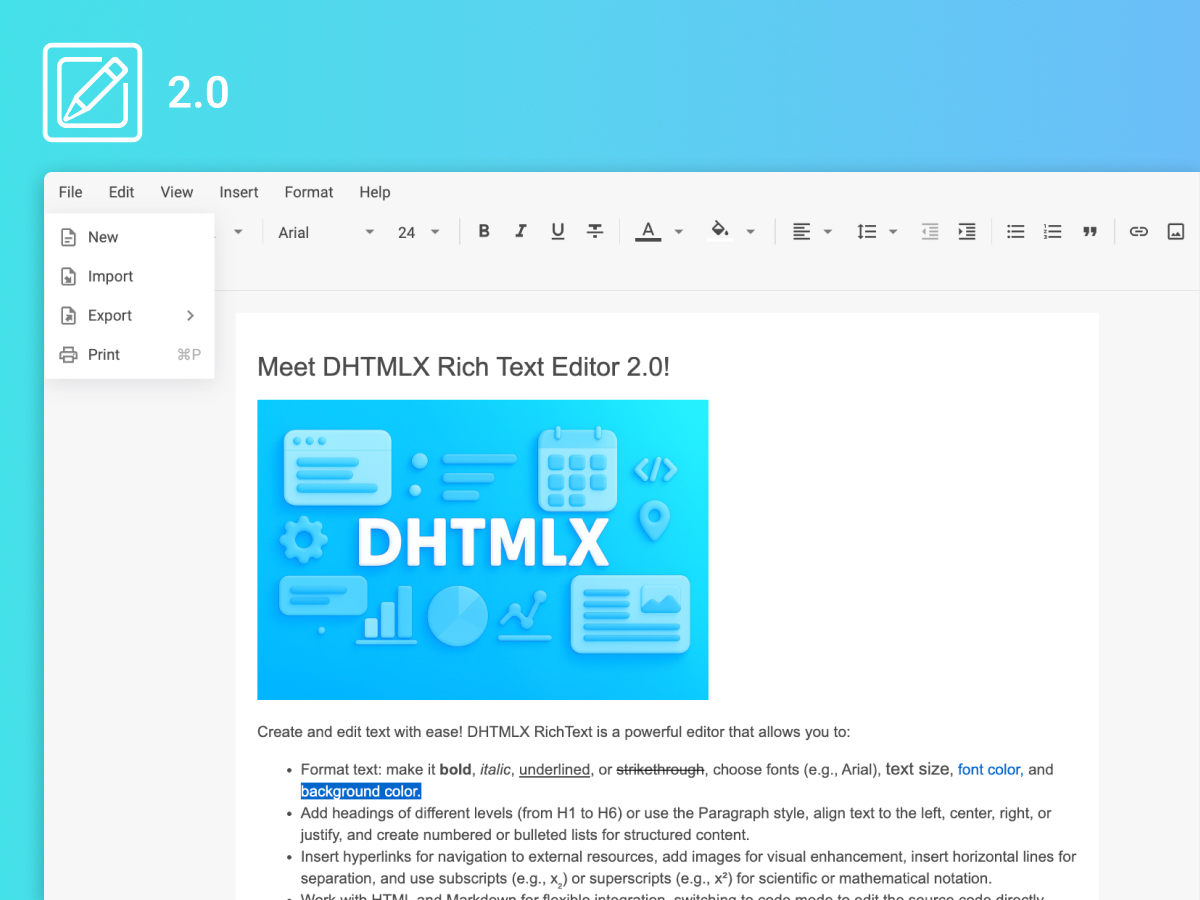Choose New from the File menu
Image resolution: width=1200 pixels, height=900 pixels.
click(130, 237)
